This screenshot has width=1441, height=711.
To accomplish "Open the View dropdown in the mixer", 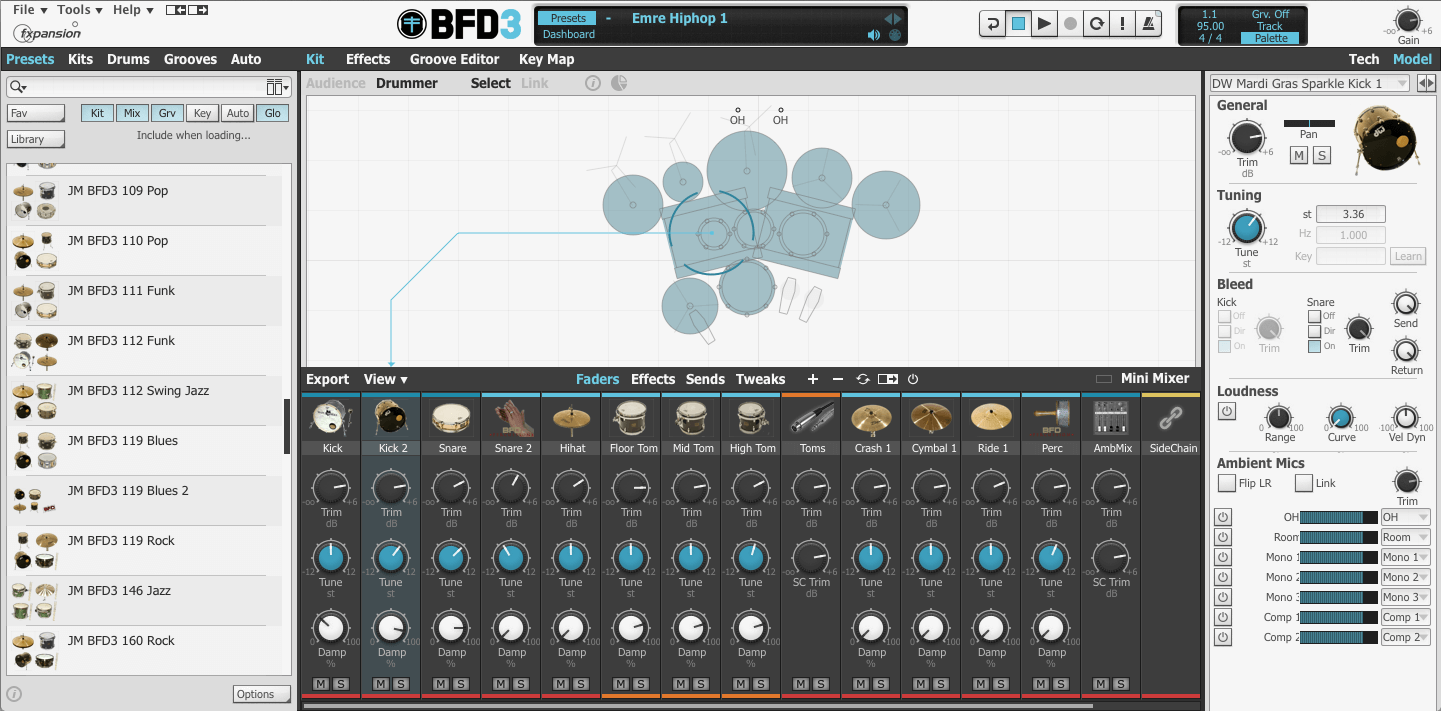I will [x=385, y=379].
